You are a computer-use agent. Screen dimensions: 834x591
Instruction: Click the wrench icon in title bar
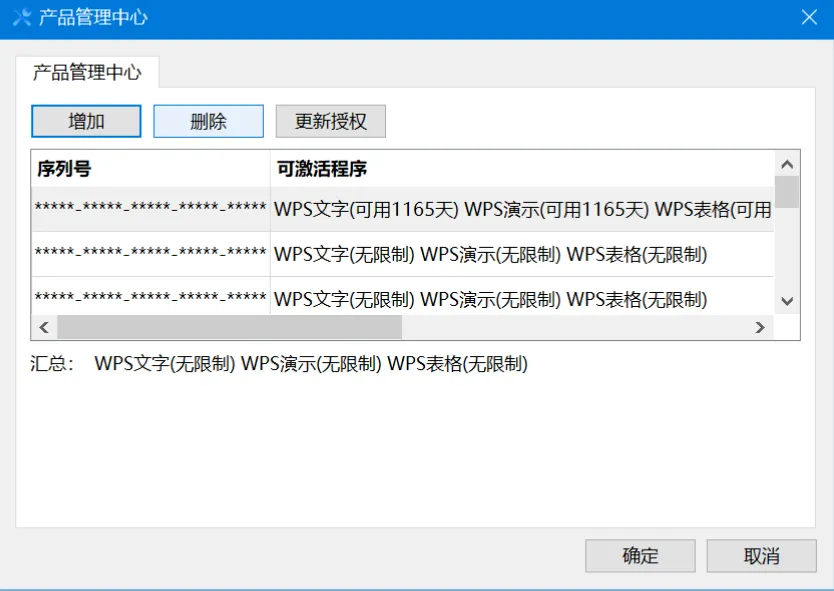click(x=22, y=18)
